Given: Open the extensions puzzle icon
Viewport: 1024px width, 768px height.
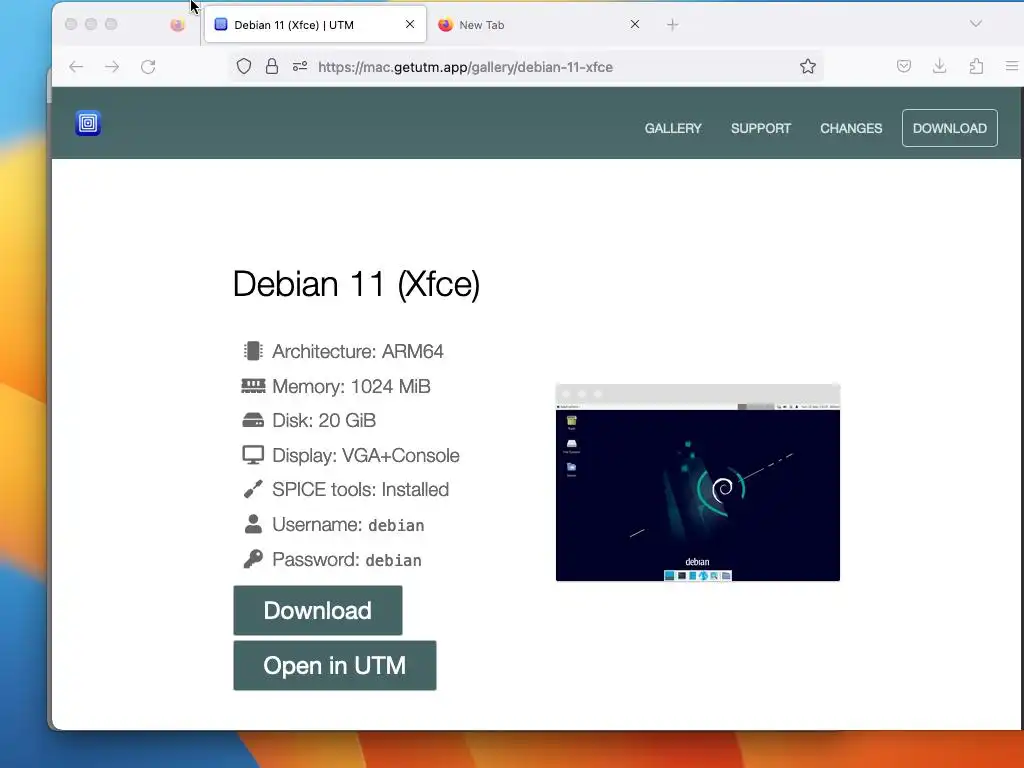Looking at the screenshot, I should (x=976, y=66).
